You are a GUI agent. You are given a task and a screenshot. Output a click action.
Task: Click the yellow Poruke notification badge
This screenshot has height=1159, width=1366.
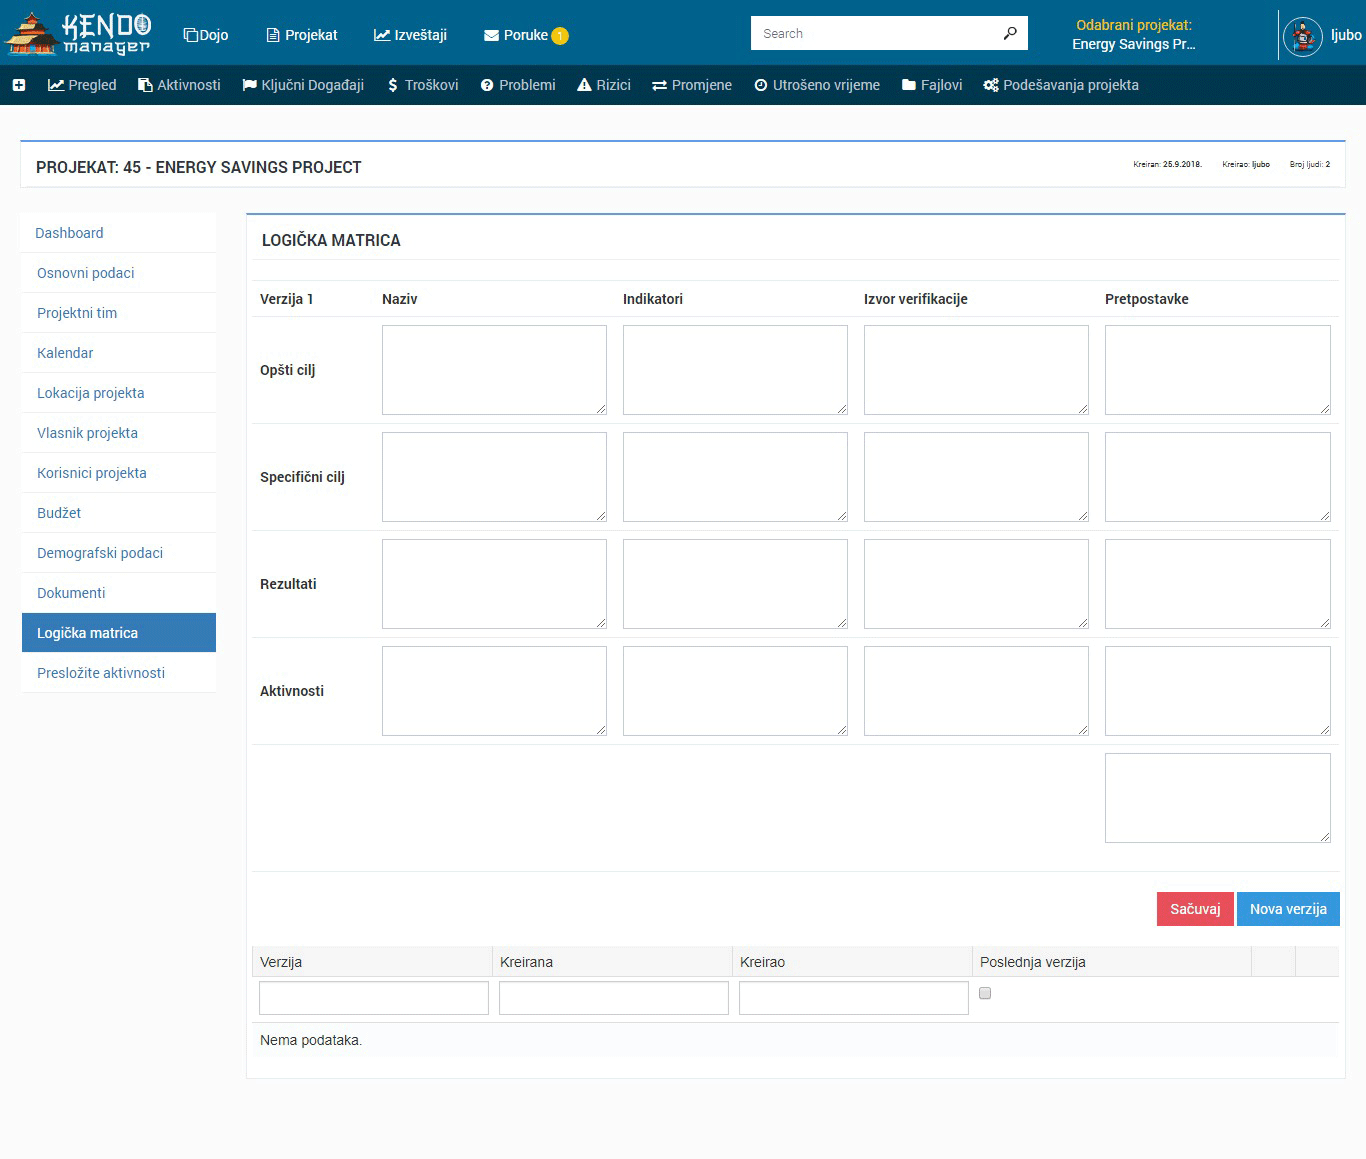tap(560, 36)
